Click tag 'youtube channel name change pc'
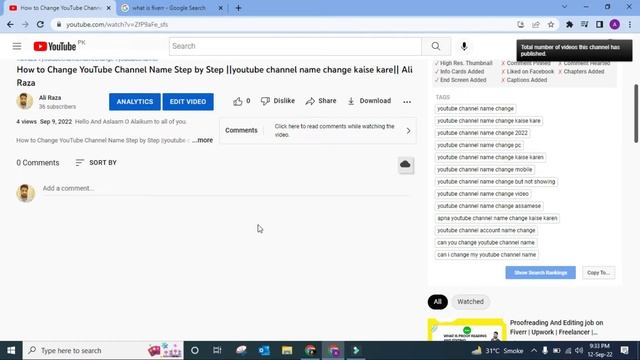 click(479, 145)
